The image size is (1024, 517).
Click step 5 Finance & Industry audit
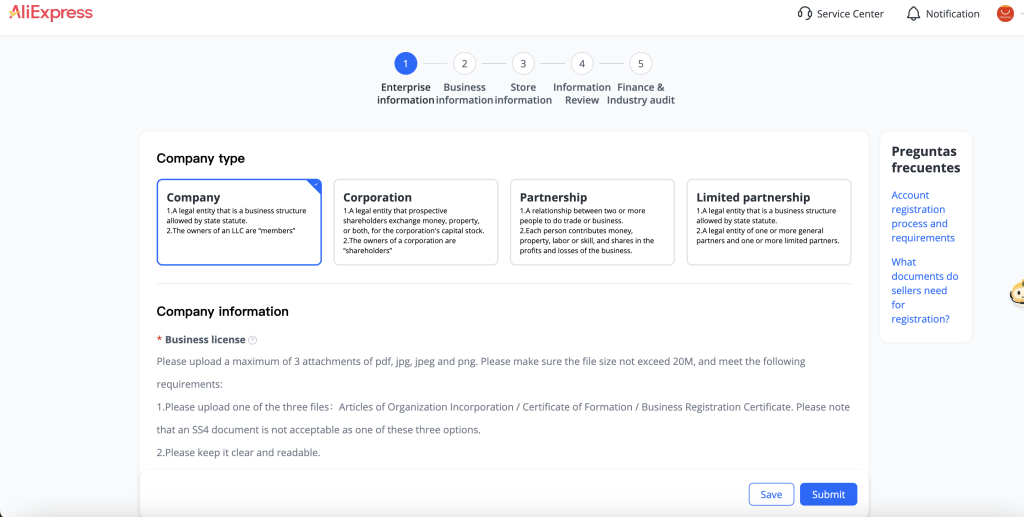point(641,63)
